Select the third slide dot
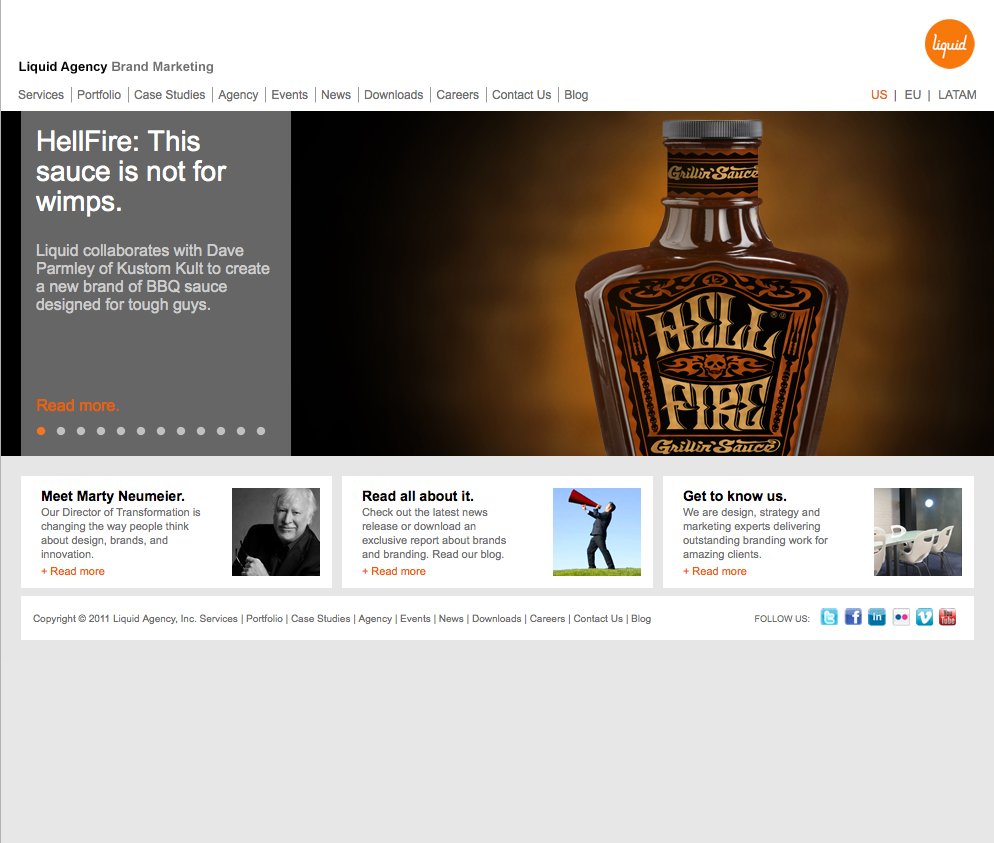The image size is (994, 843). tap(81, 431)
